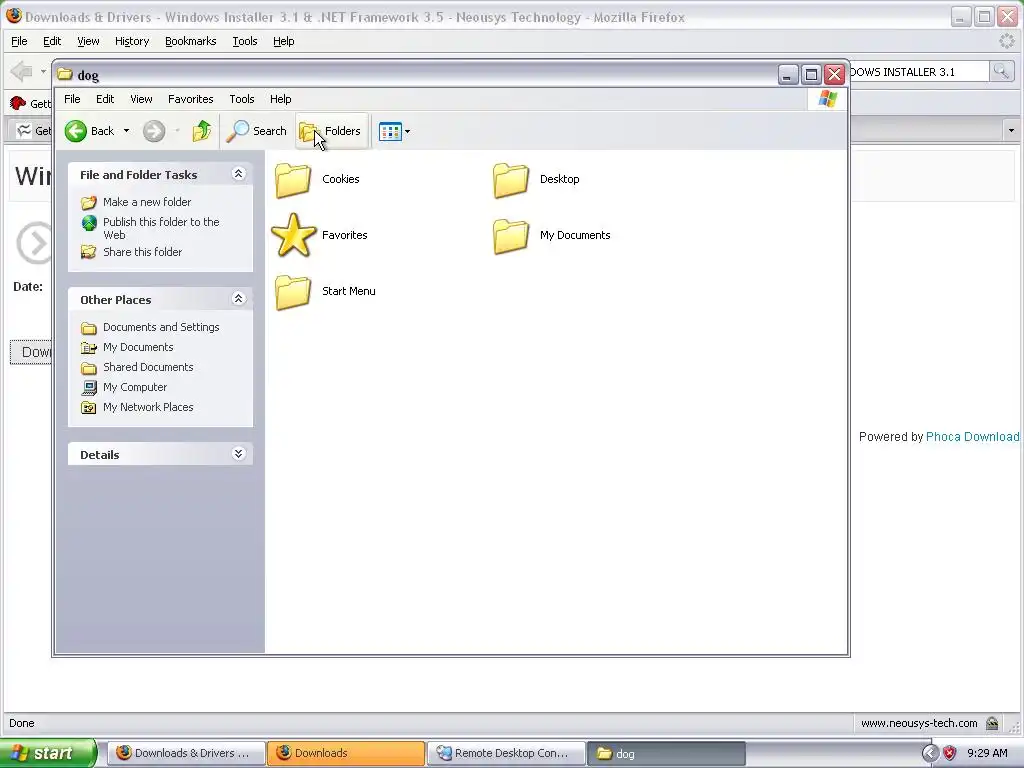Expand hidden system tray icons arrow

point(930,753)
